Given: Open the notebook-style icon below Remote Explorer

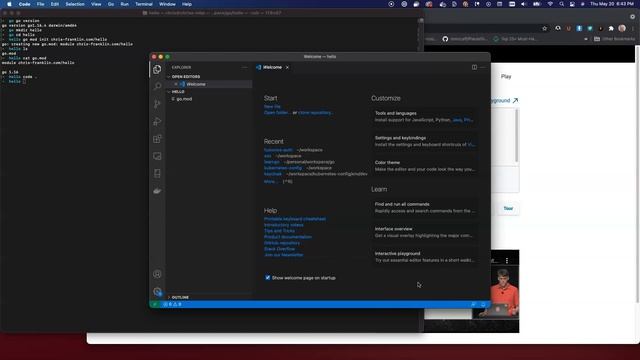Looking at the screenshot, I should tap(157, 173).
